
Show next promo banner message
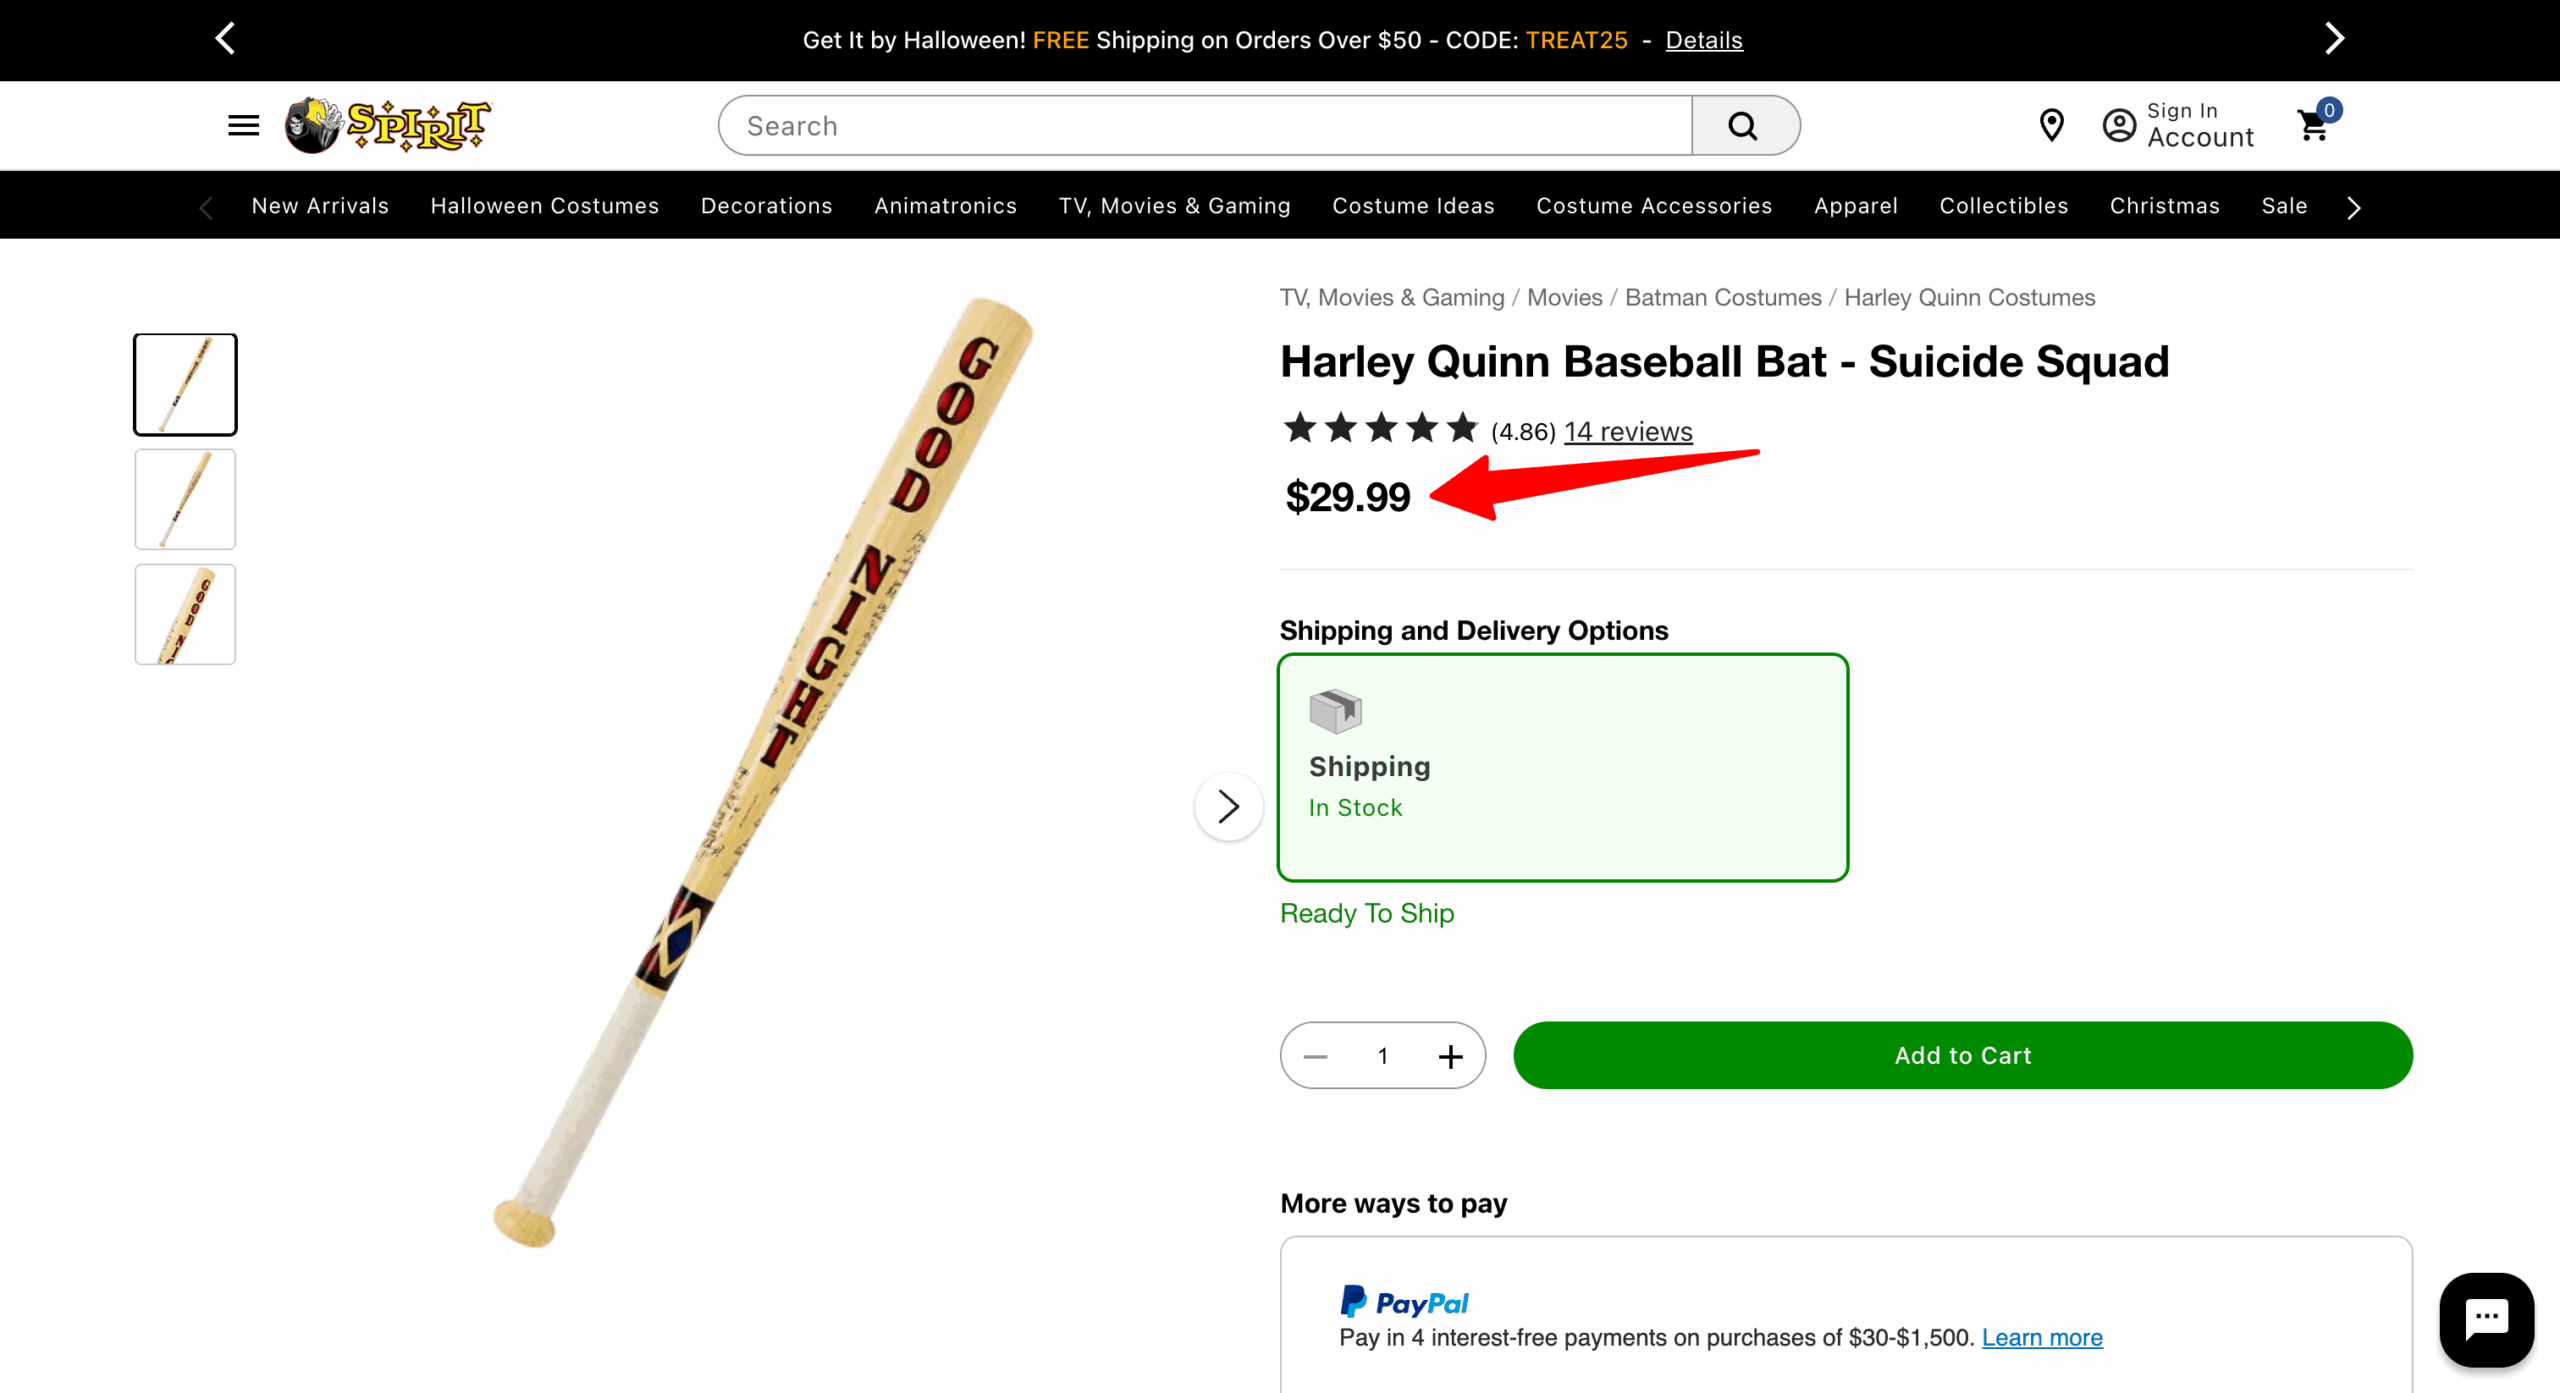pyautogui.click(x=2334, y=39)
